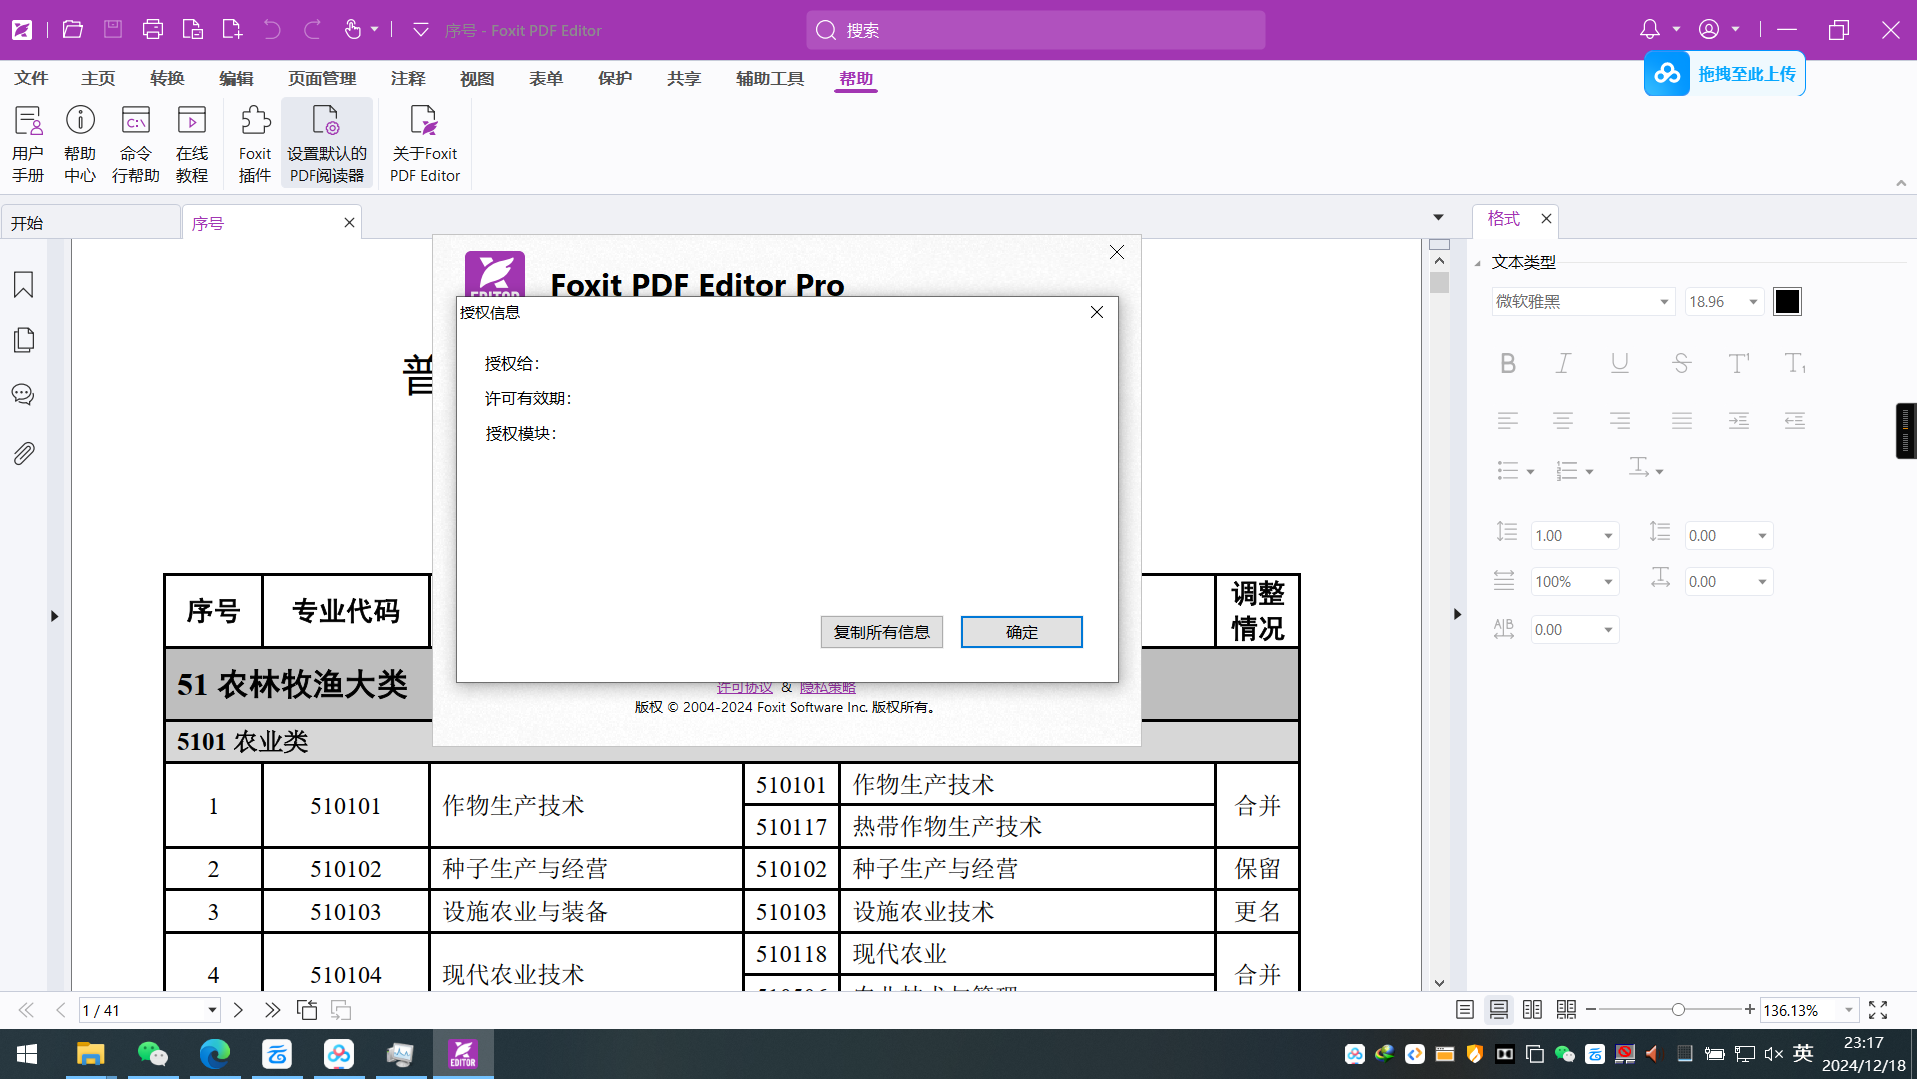
Task: Jump to last page arrow
Action: coord(272,1010)
